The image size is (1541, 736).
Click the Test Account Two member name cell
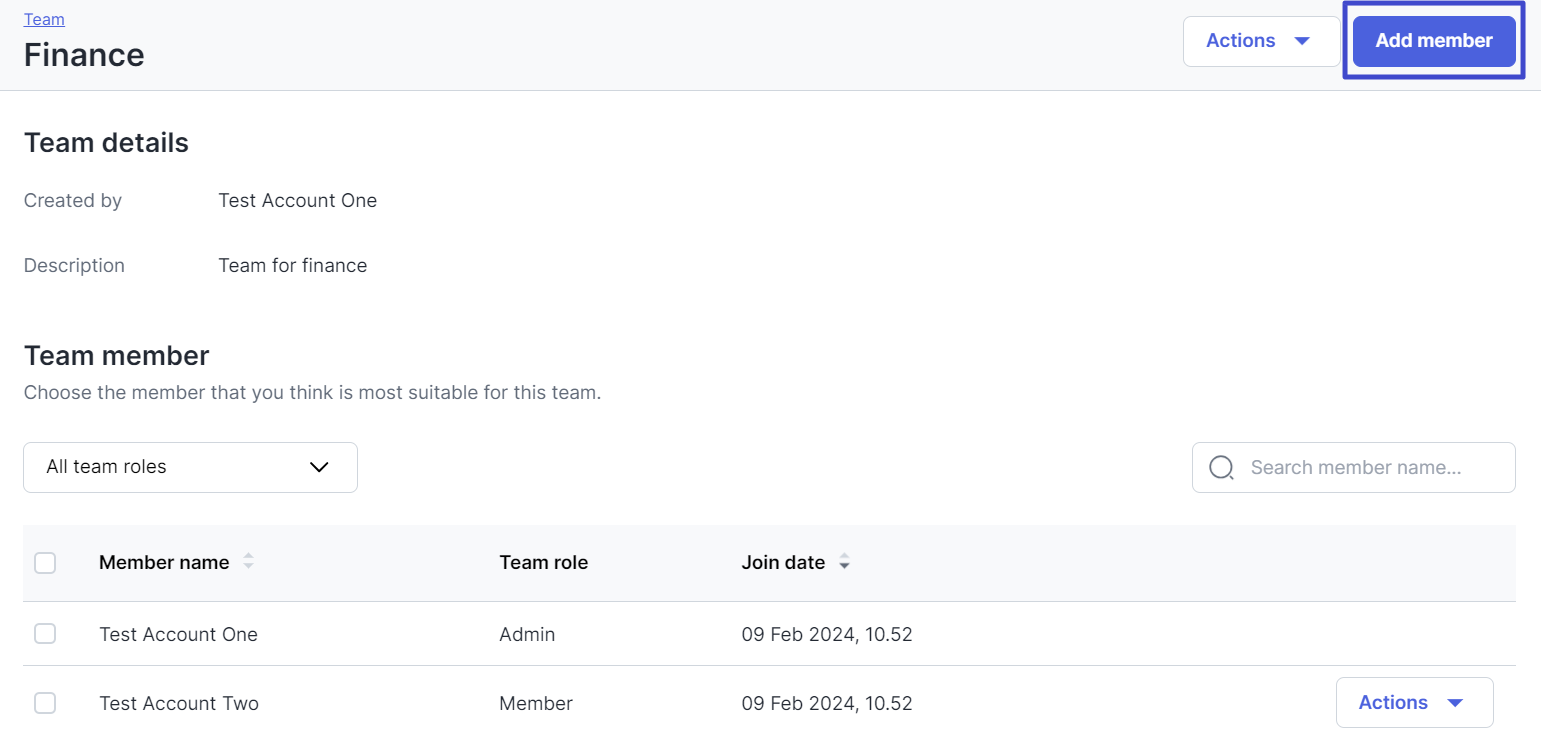click(x=179, y=703)
